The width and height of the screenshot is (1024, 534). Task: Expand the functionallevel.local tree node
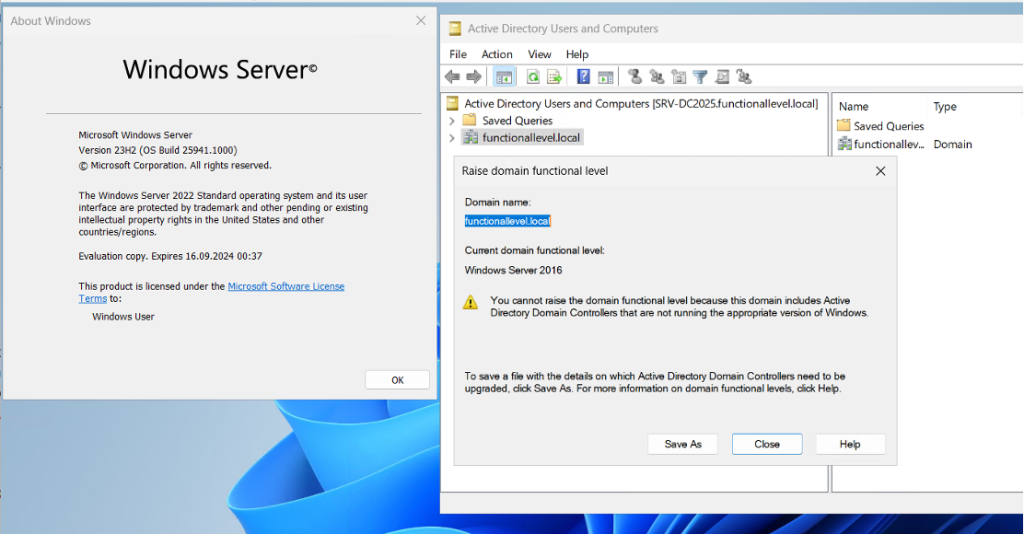[x=451, y=138]
